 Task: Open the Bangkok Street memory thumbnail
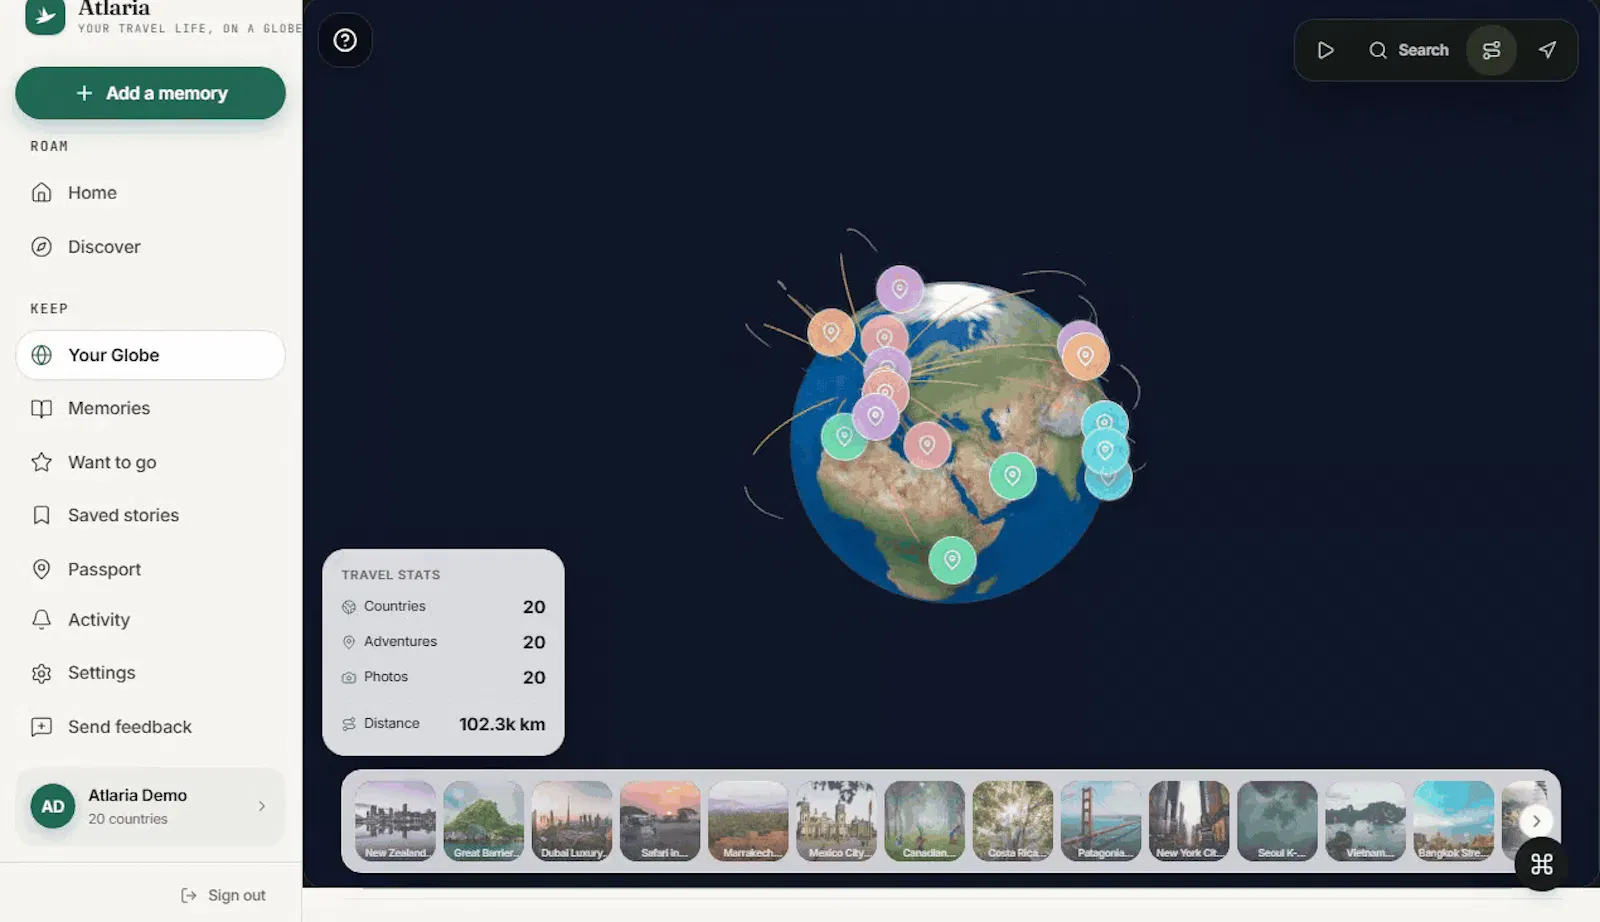click(1454, 821)
